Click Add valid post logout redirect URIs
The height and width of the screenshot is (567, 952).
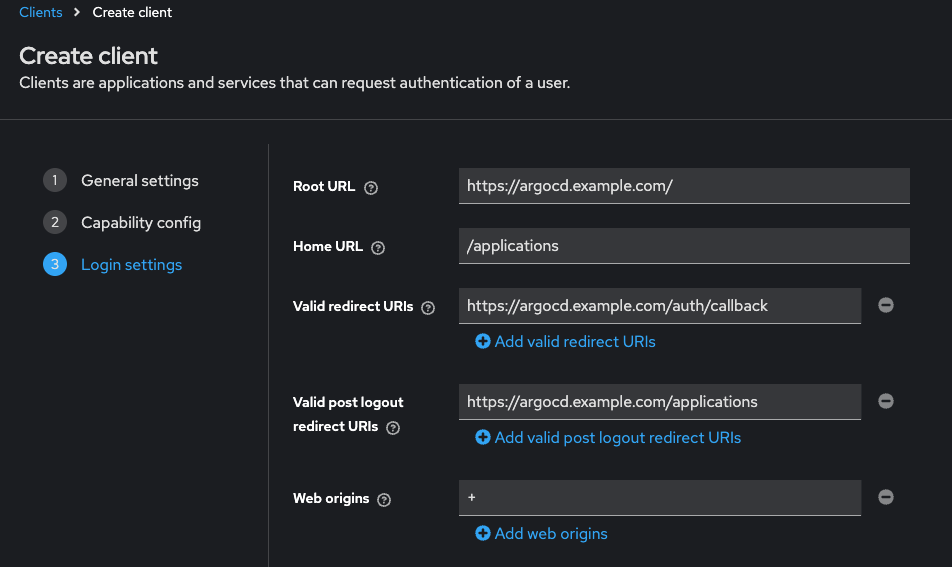(x=608, y=437)
